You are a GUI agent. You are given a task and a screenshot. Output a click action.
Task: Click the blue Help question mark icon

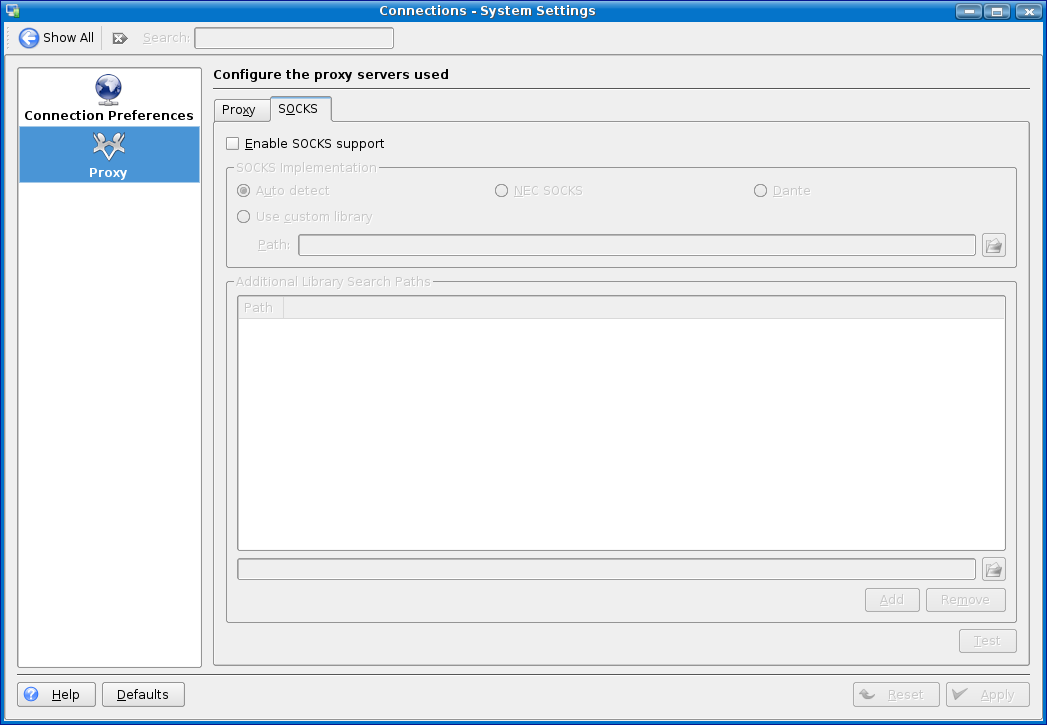click(31, 694)
